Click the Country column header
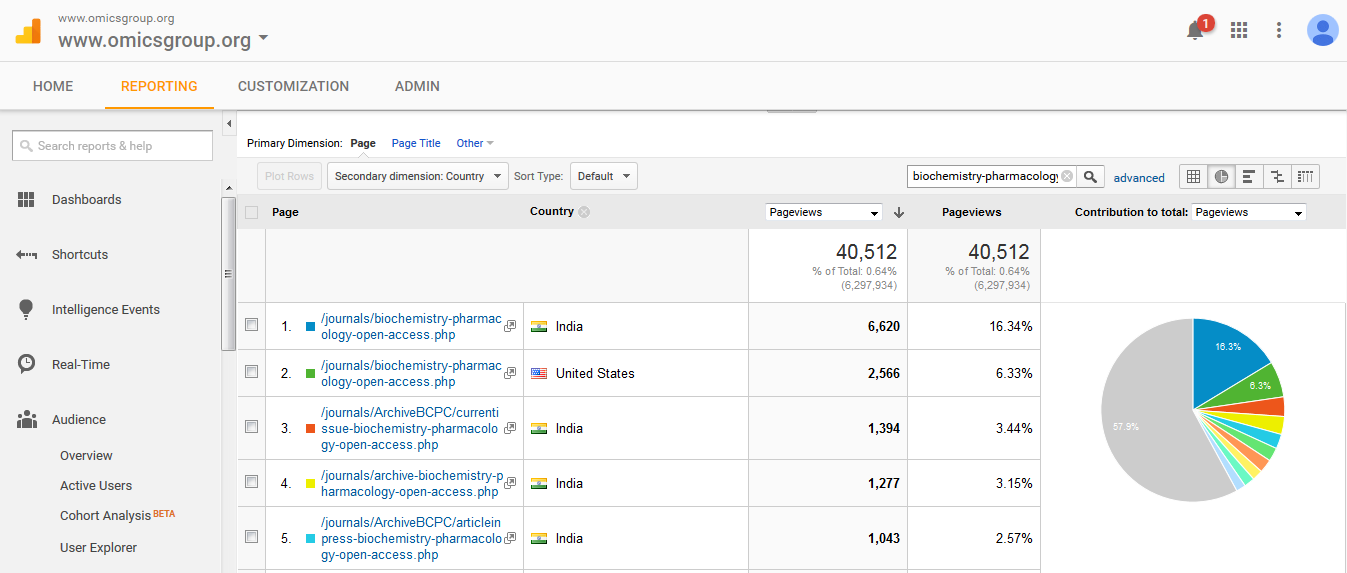The image size is (1347, 573). click(x=552, y=212)
